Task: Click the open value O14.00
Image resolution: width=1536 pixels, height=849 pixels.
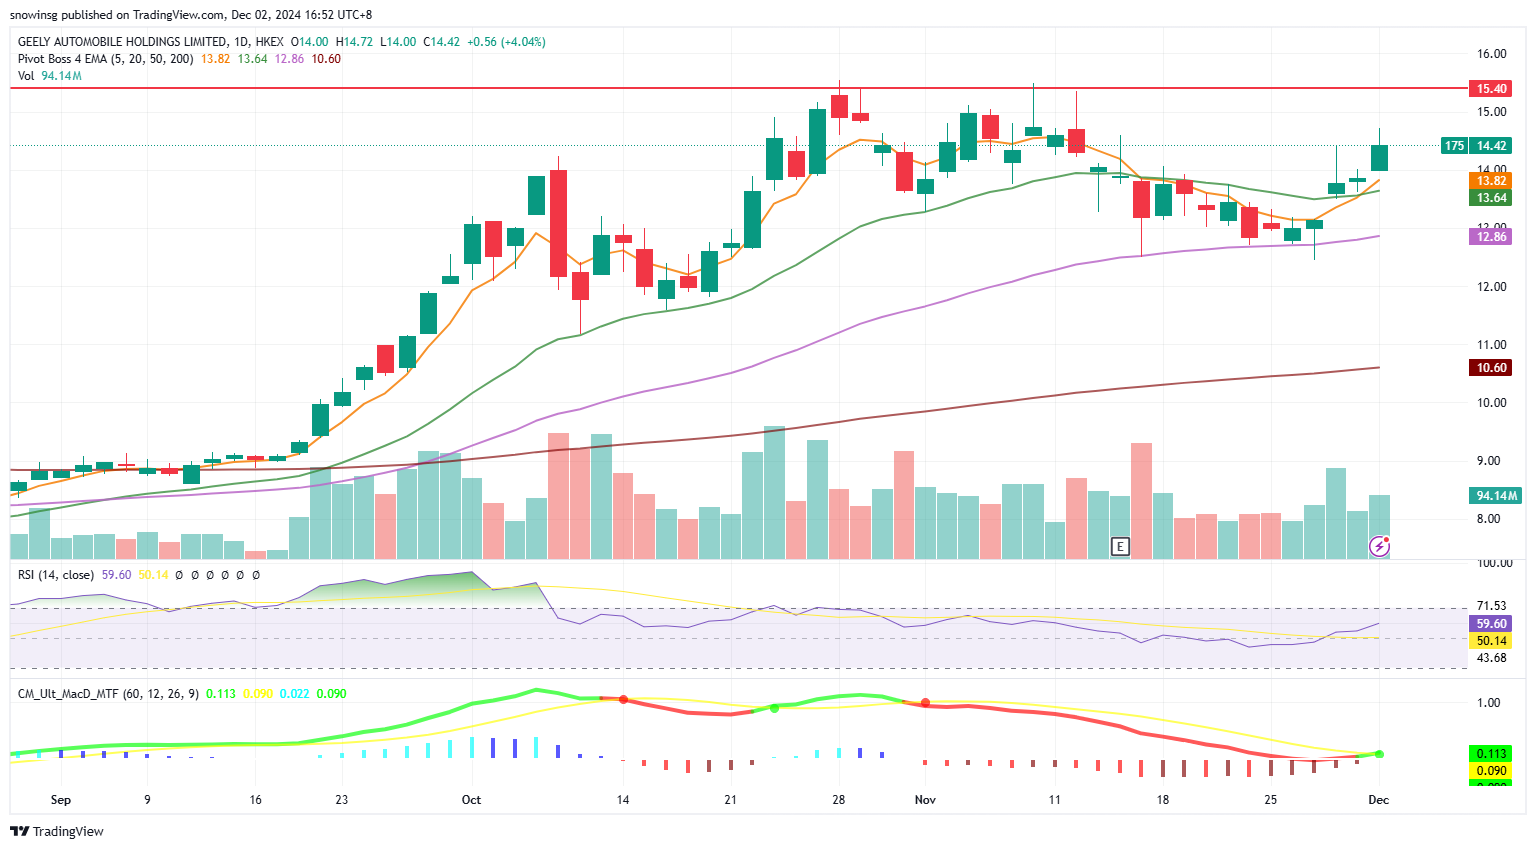Action: pos(309,42)
